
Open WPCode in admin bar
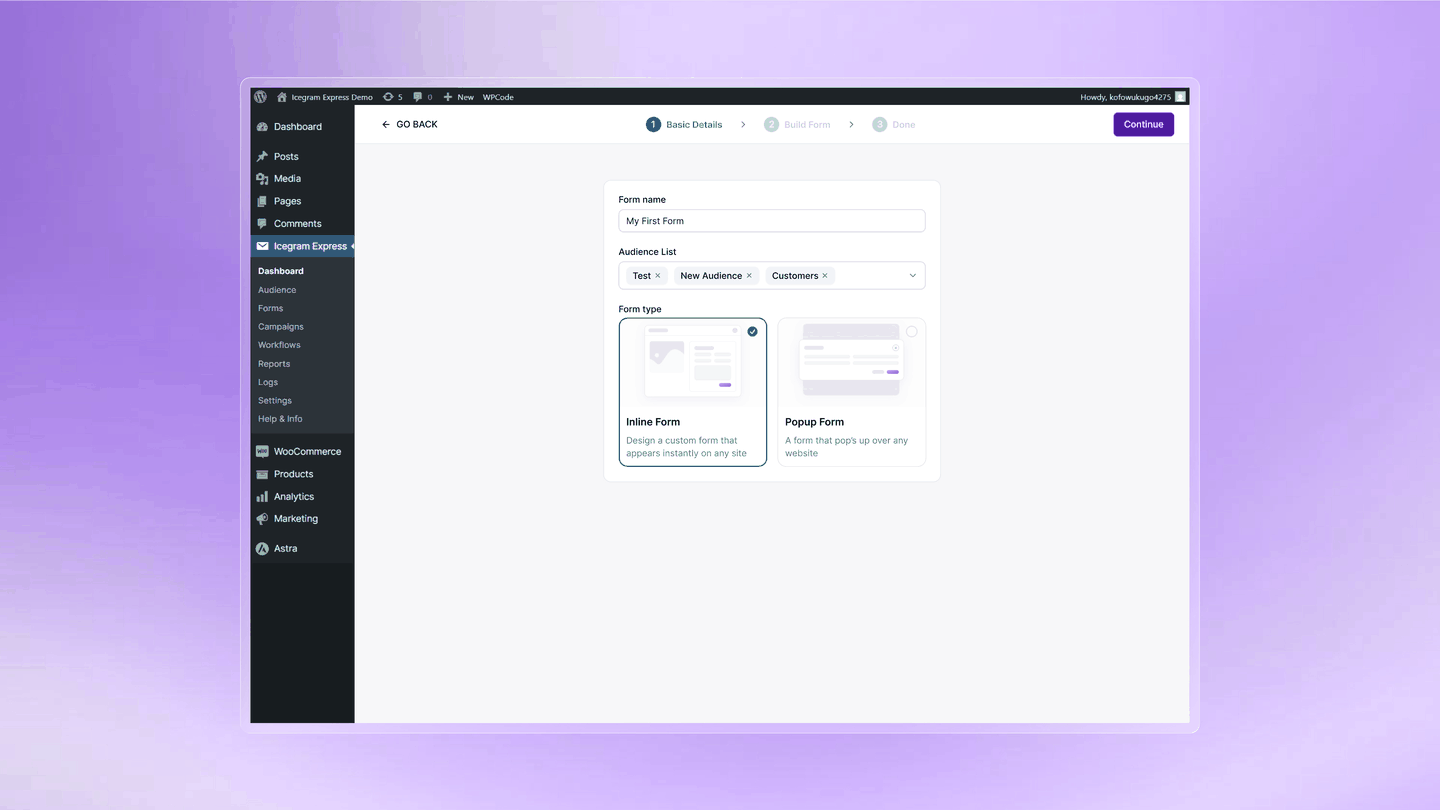(498, 97)
